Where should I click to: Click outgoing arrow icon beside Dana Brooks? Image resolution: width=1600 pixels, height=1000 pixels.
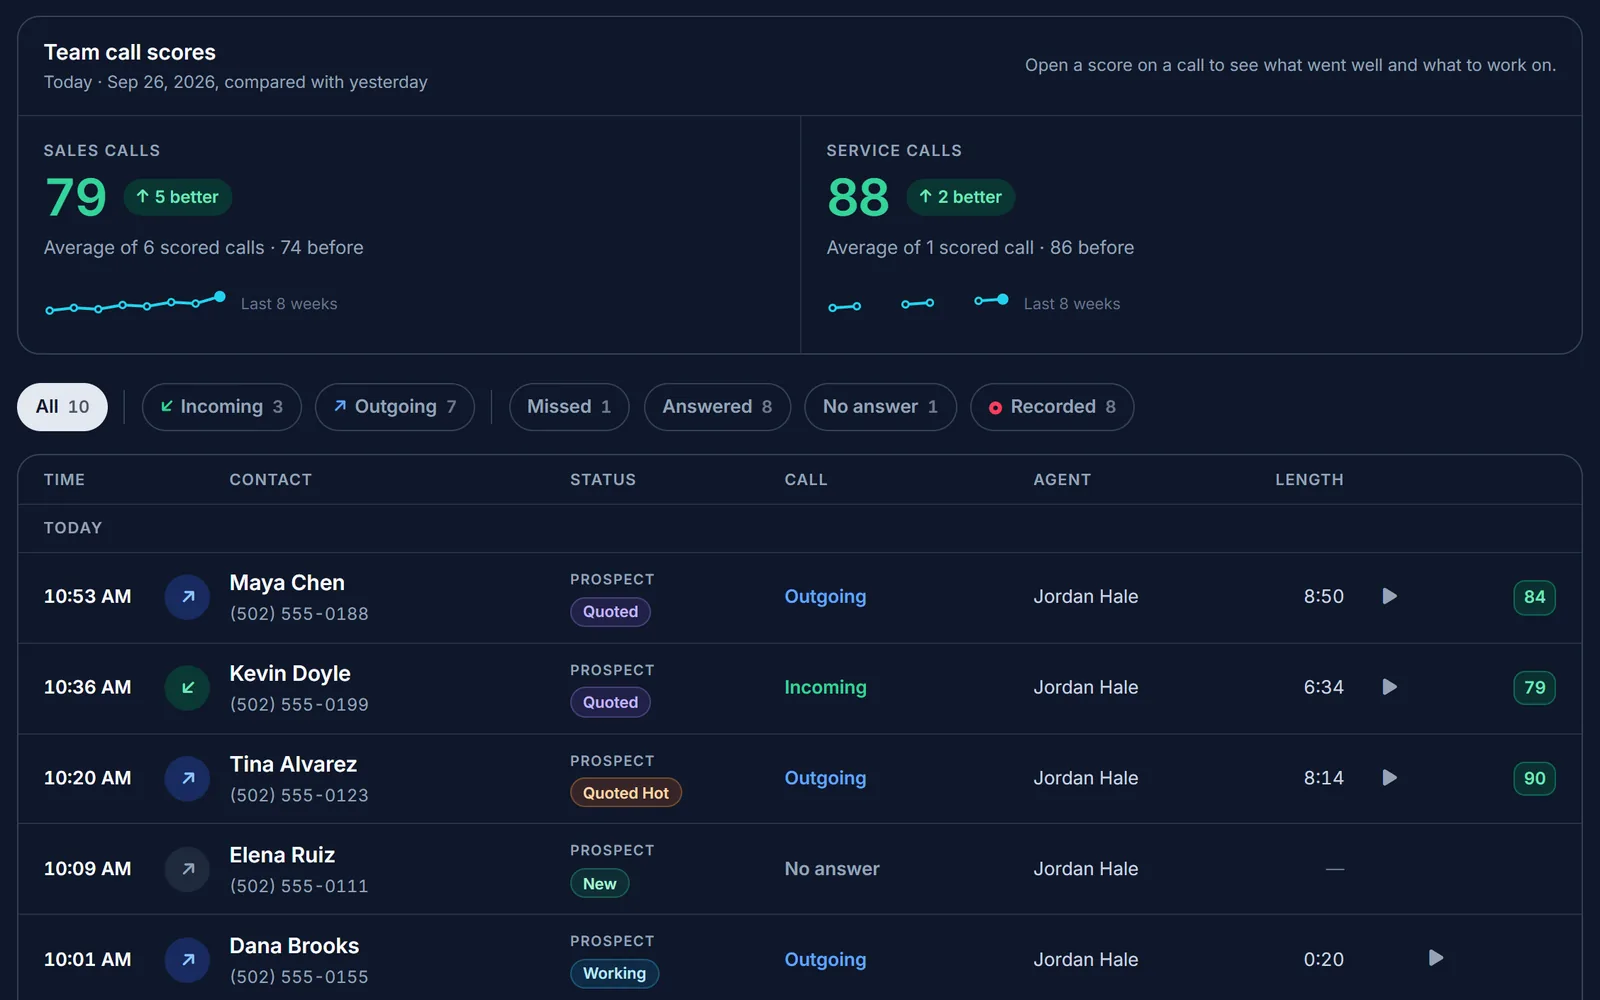187,960
